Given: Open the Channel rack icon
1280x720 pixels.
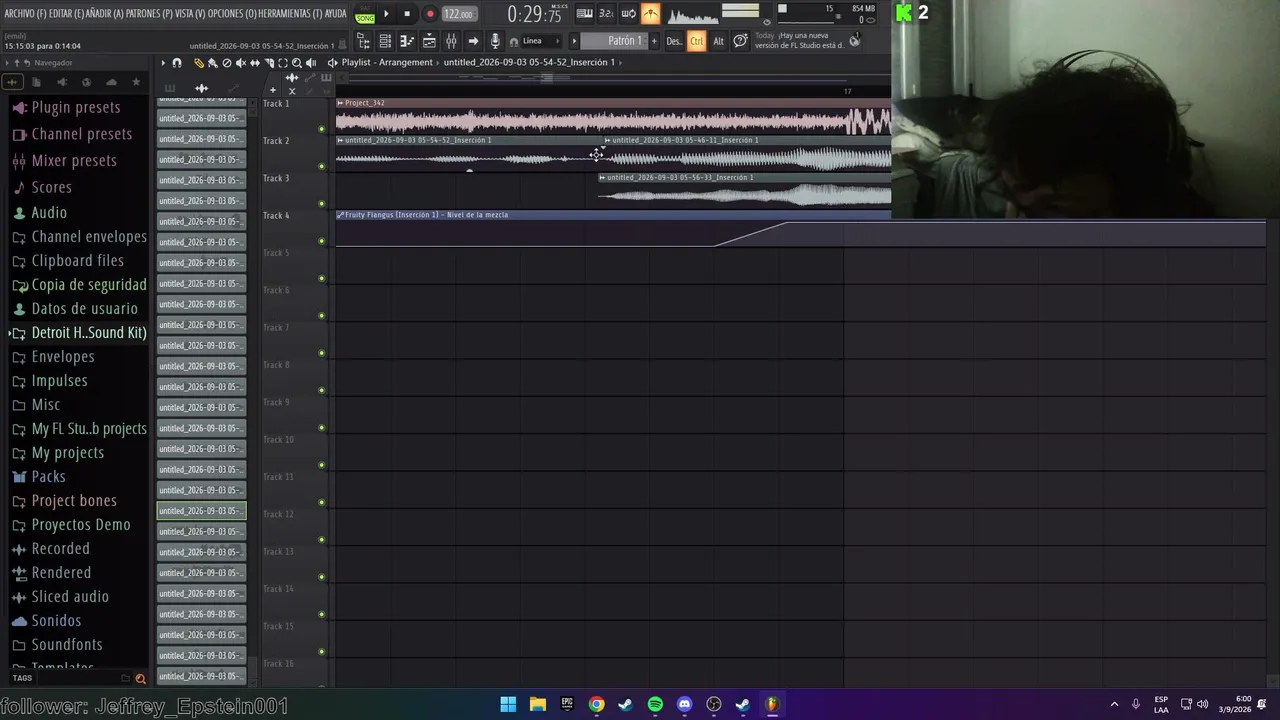Looking at the screenshot, I should [385, 41].
